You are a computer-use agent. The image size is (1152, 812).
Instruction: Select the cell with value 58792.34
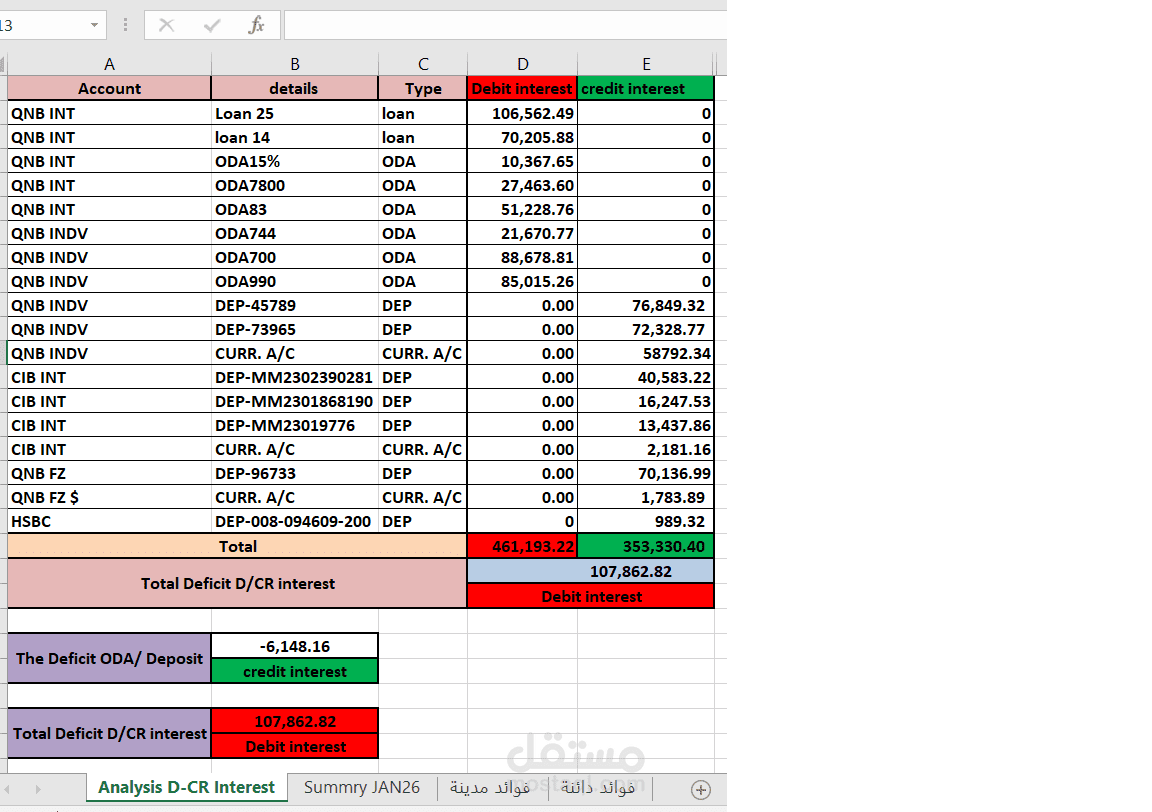click(646, 353)
